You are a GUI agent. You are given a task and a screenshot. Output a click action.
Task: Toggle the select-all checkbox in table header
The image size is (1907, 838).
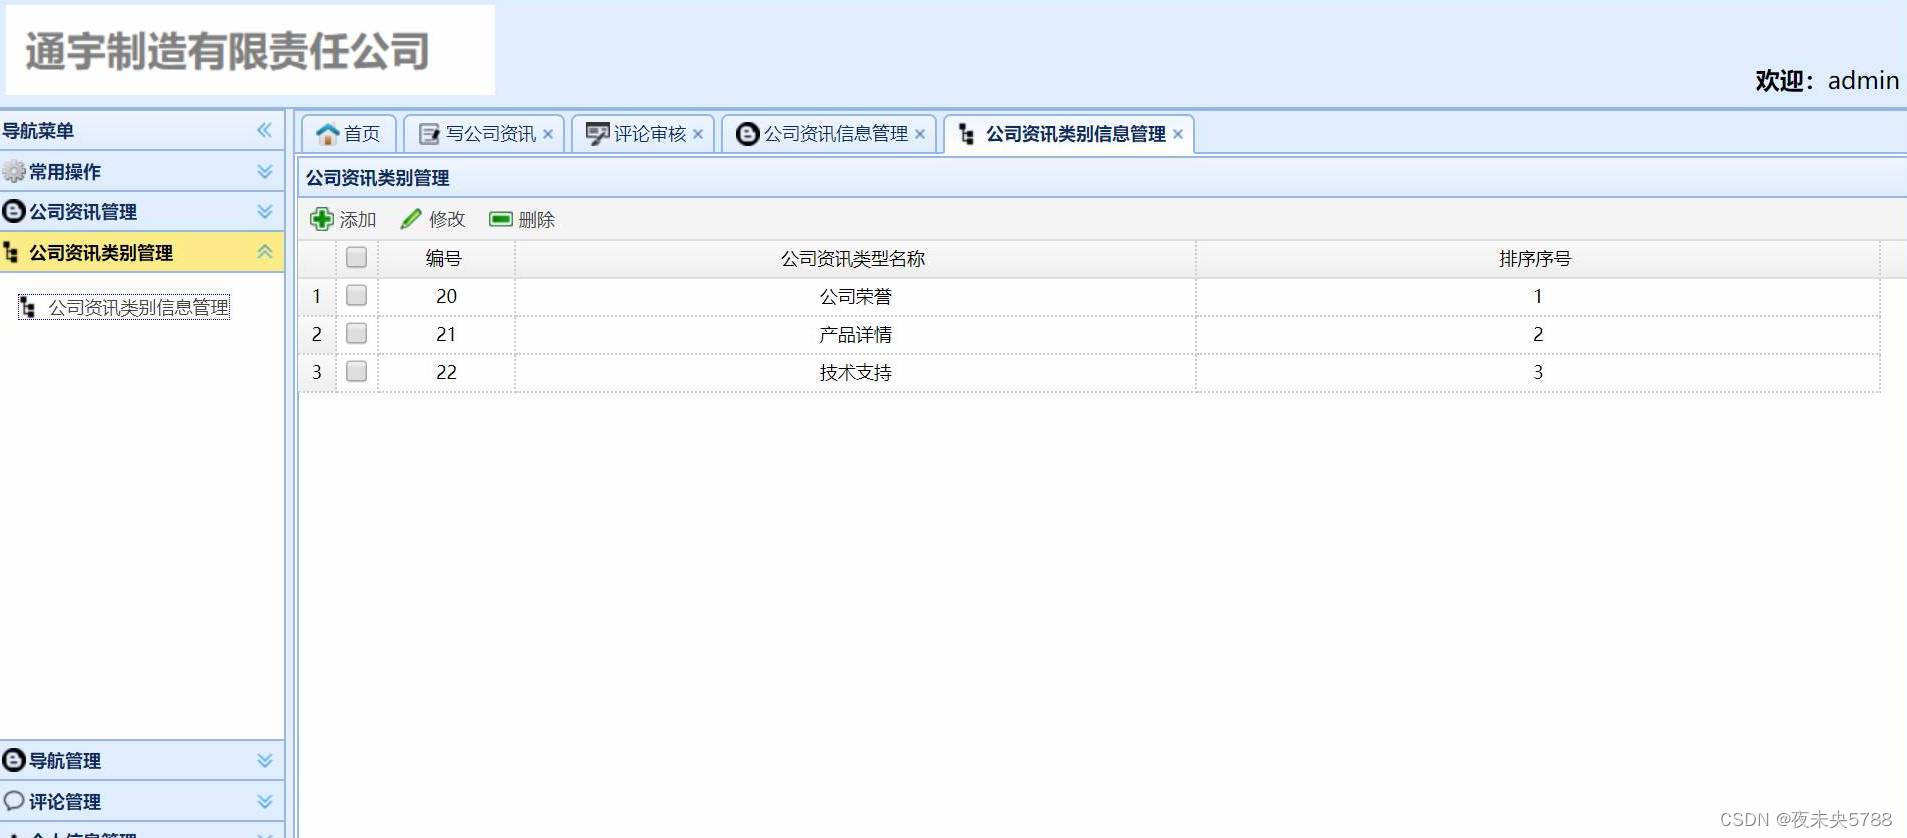point(356,258)
